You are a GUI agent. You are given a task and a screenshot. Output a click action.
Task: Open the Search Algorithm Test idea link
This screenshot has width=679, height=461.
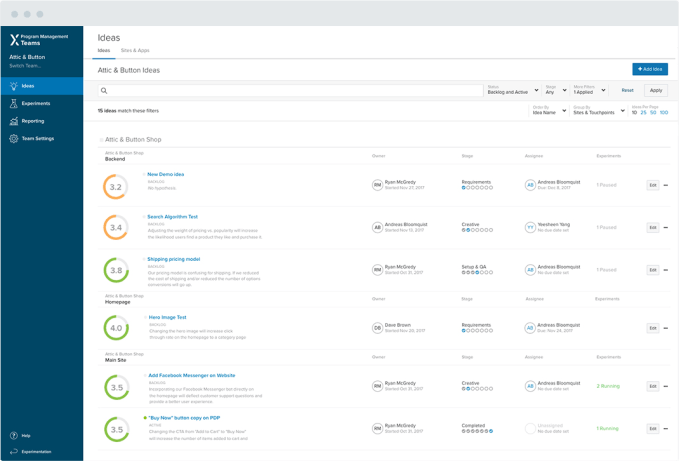click(172, 217)
